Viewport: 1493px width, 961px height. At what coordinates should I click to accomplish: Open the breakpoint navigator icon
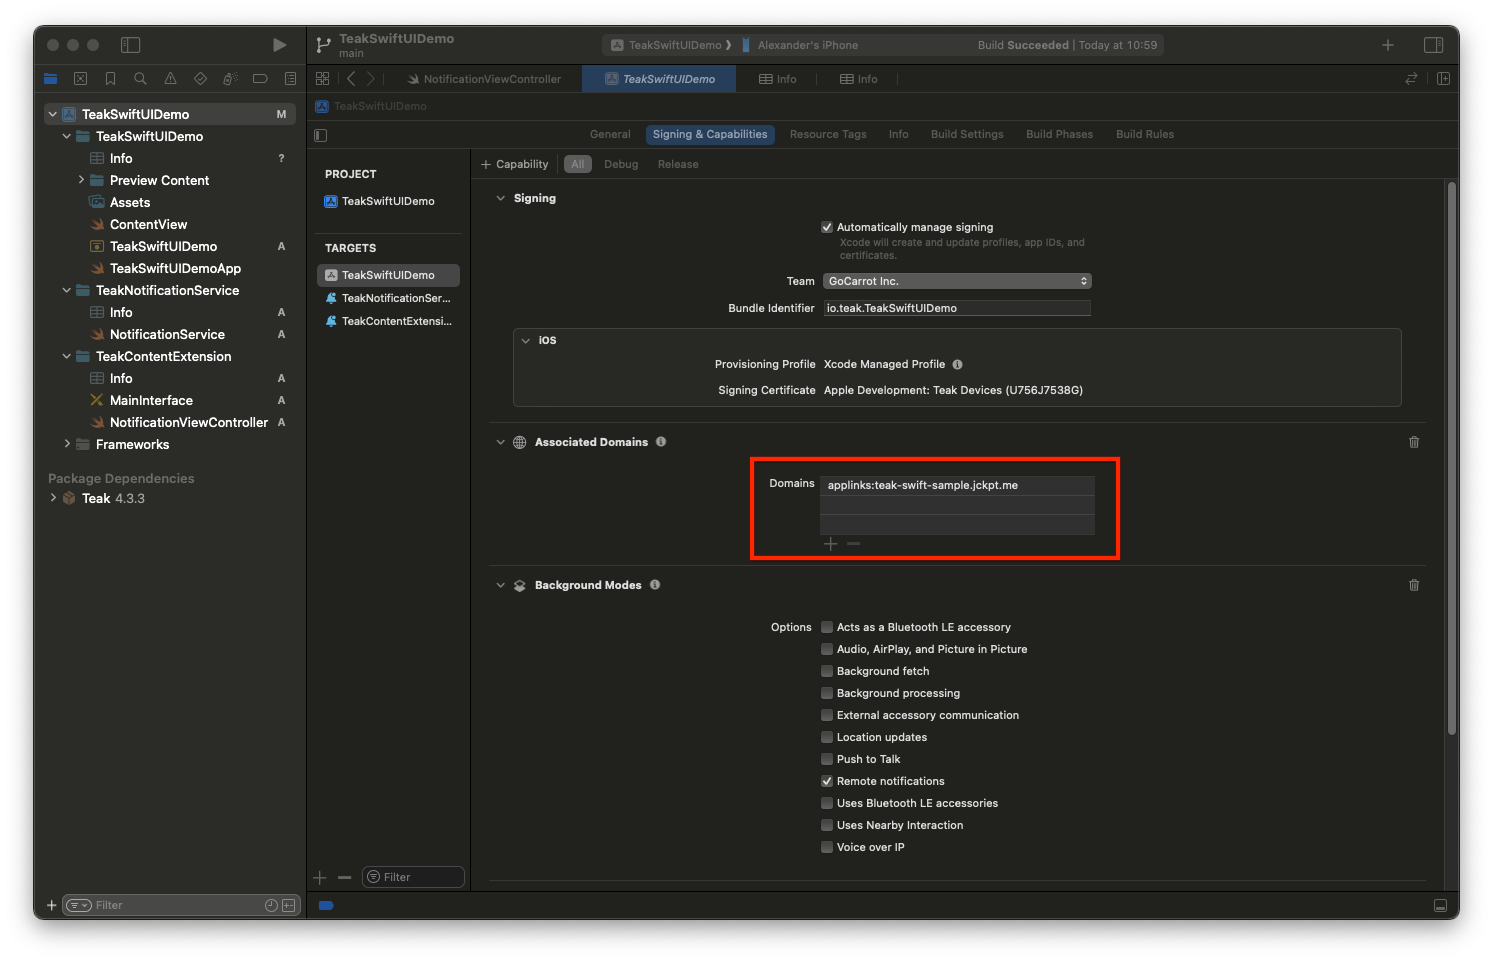click(260, 79)
